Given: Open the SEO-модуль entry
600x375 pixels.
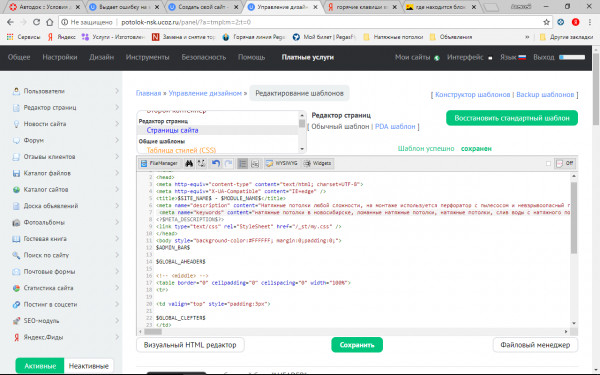Looking at the screenshot, I should pyautogui.click(x=41, y=321).
